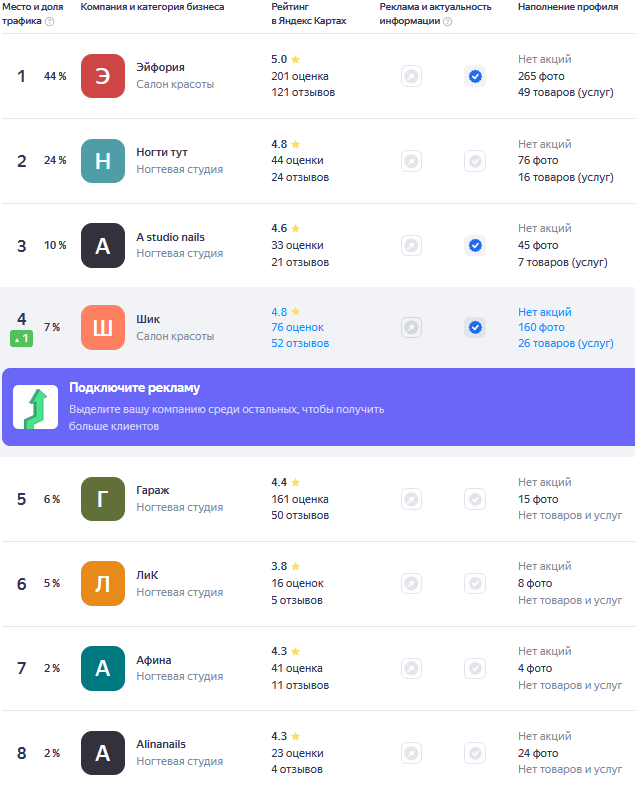The height and width of the screenshot is (790, 635).
Task: Click the Афина company name
Action: coord(154,660)
